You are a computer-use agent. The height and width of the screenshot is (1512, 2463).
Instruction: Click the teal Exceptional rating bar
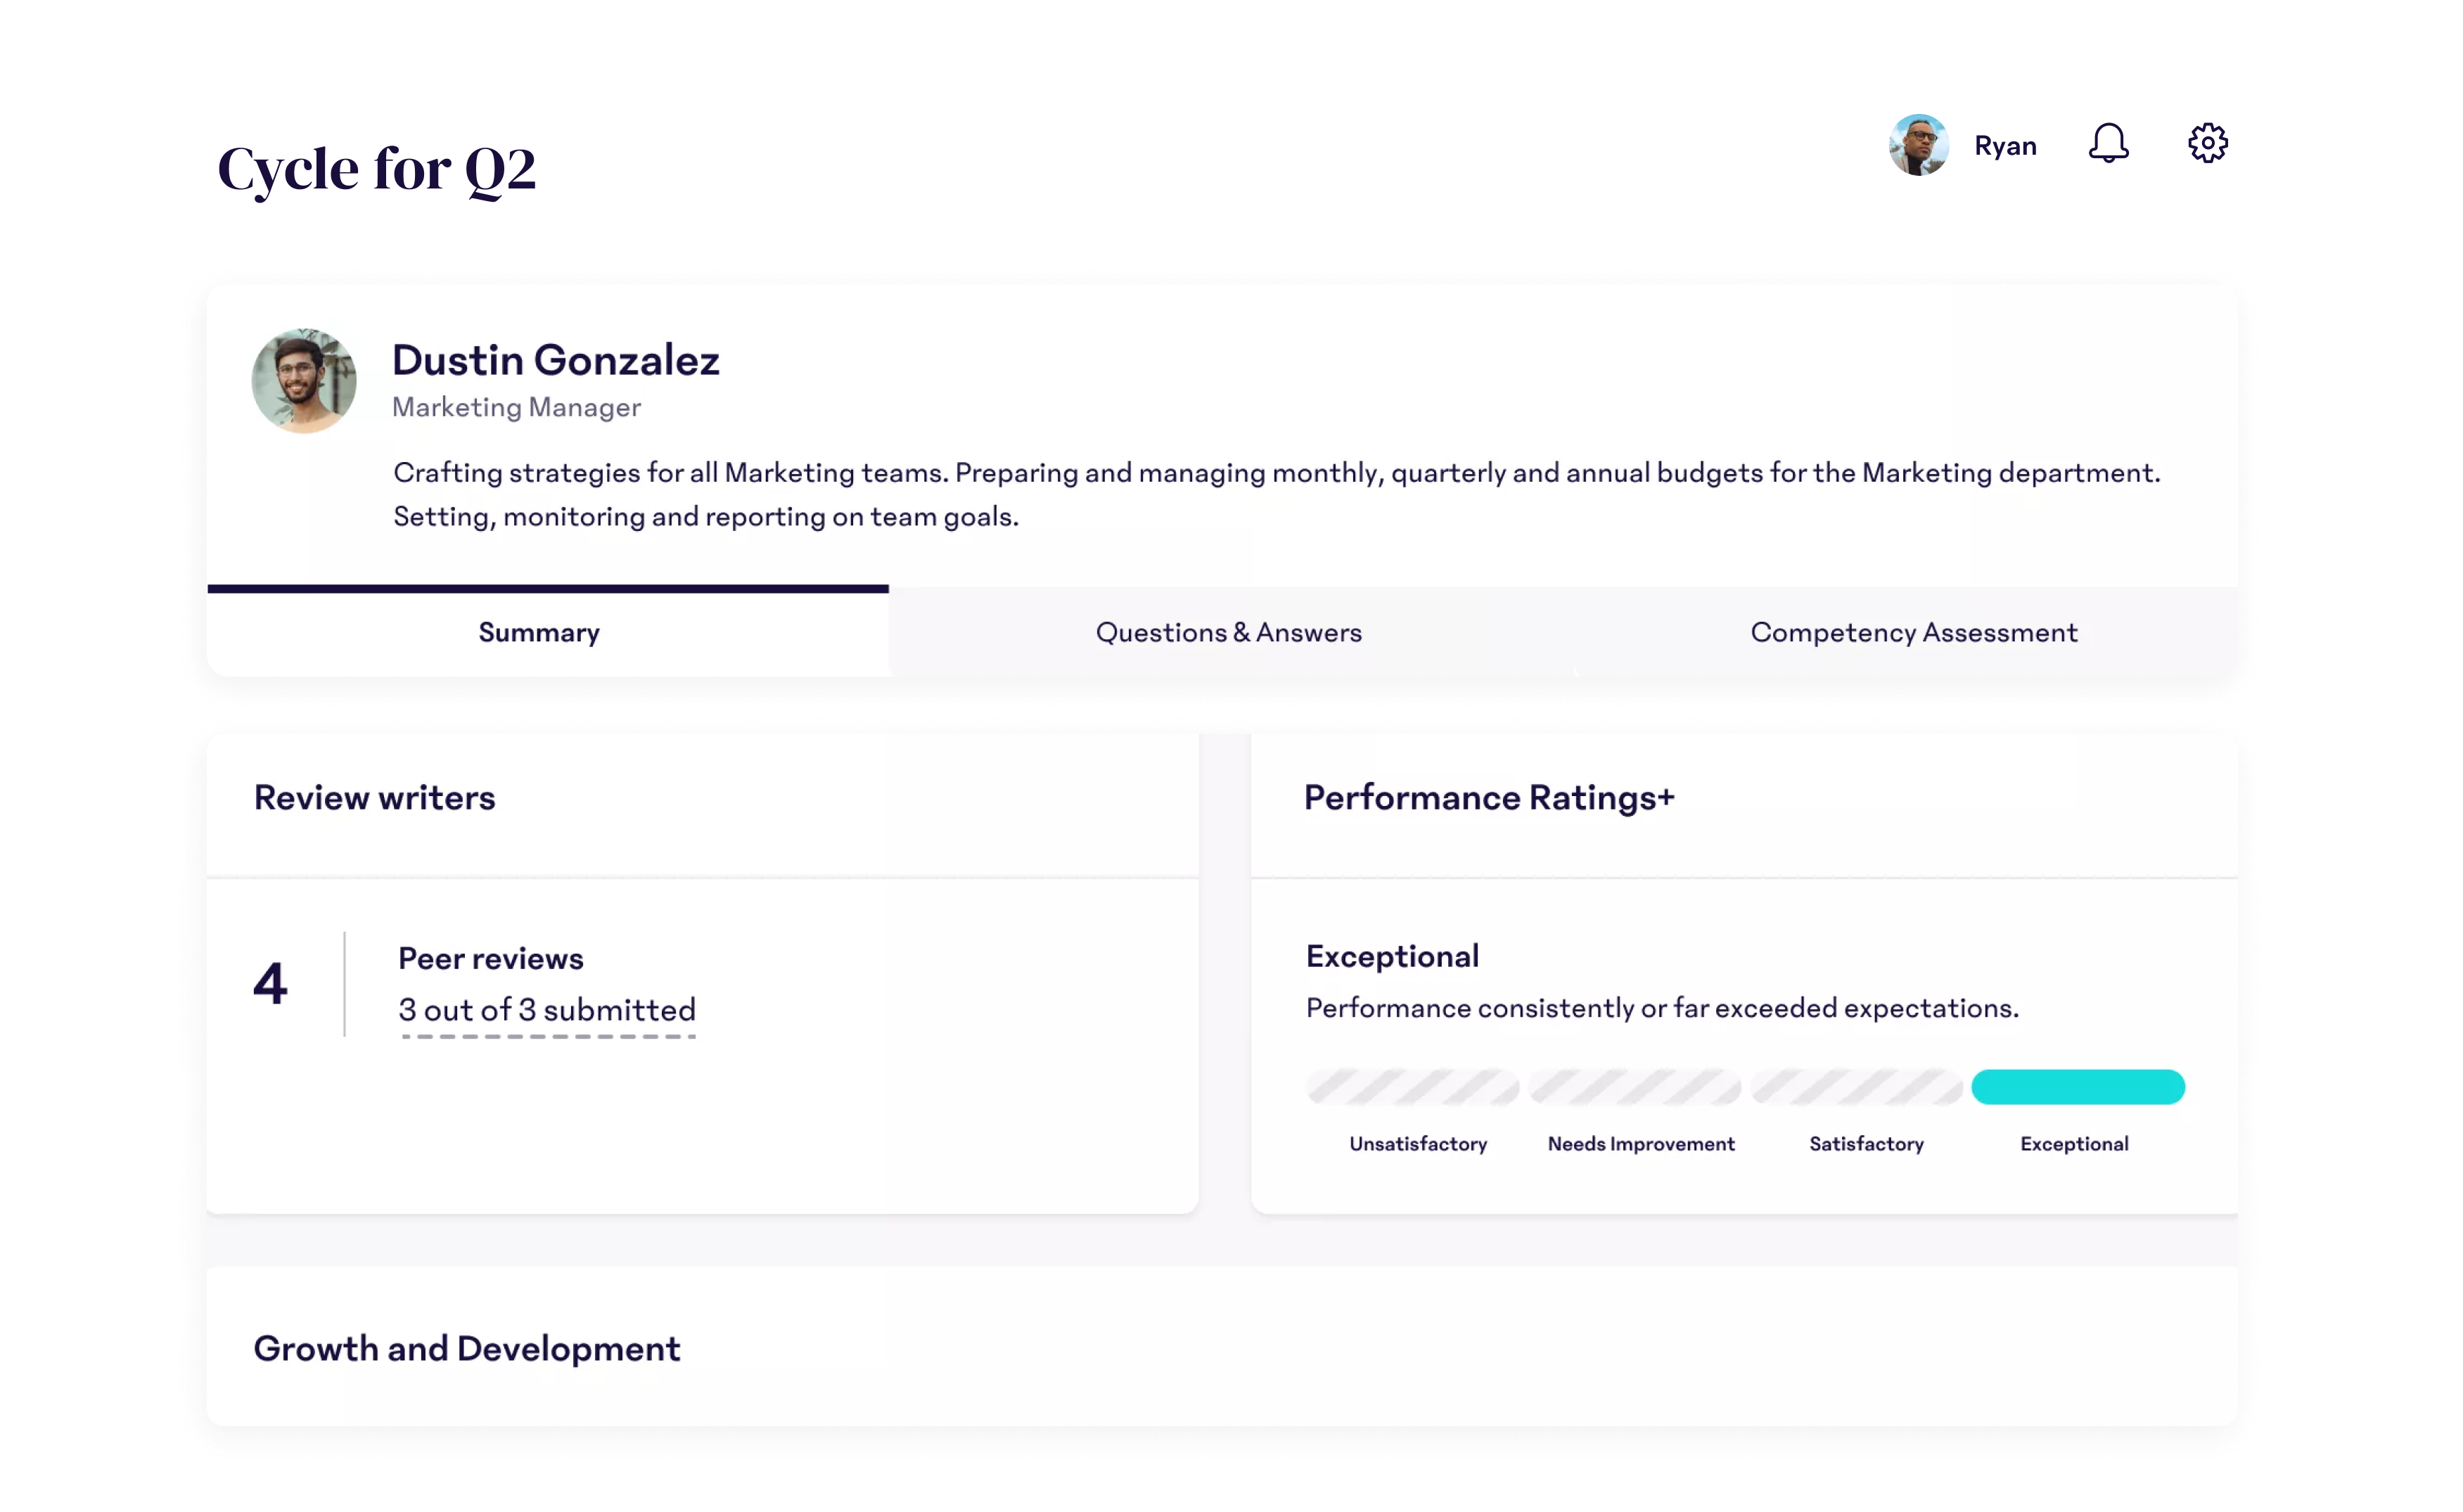pyautogui.click(x=2077, y=1087)
